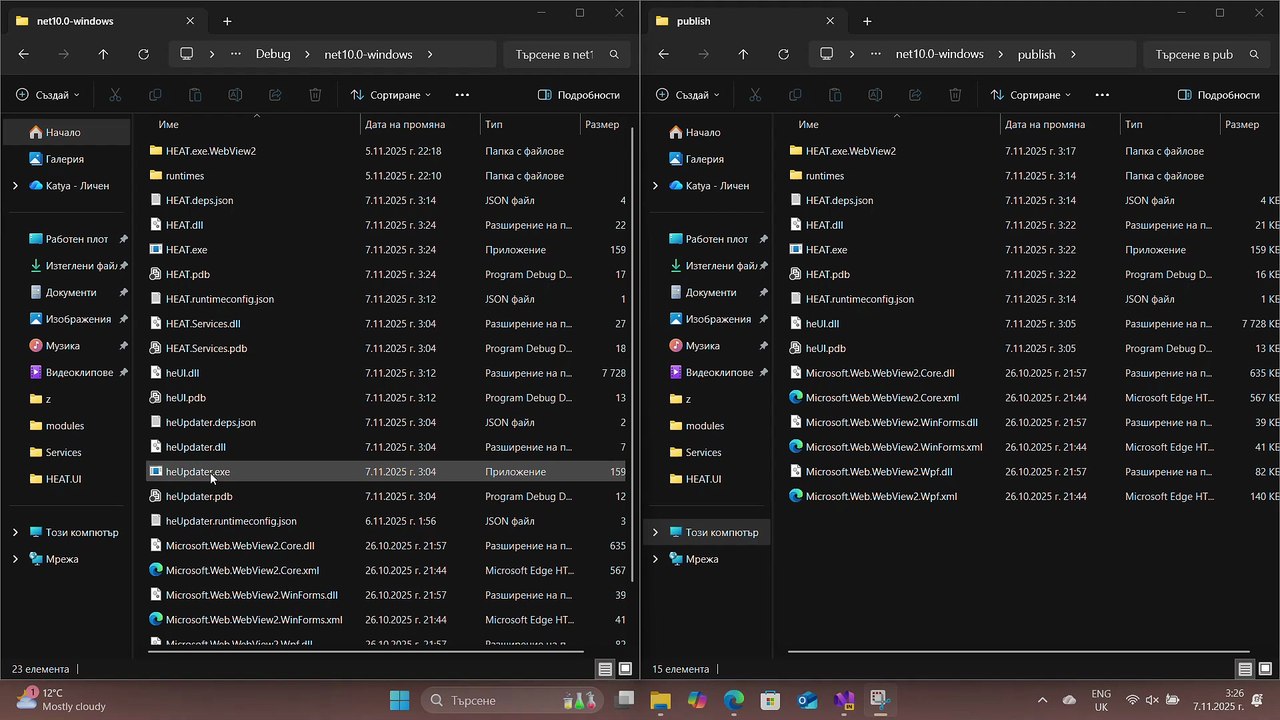
Task: Click Share icon in publish window toolbar
Action: [915, 95]
